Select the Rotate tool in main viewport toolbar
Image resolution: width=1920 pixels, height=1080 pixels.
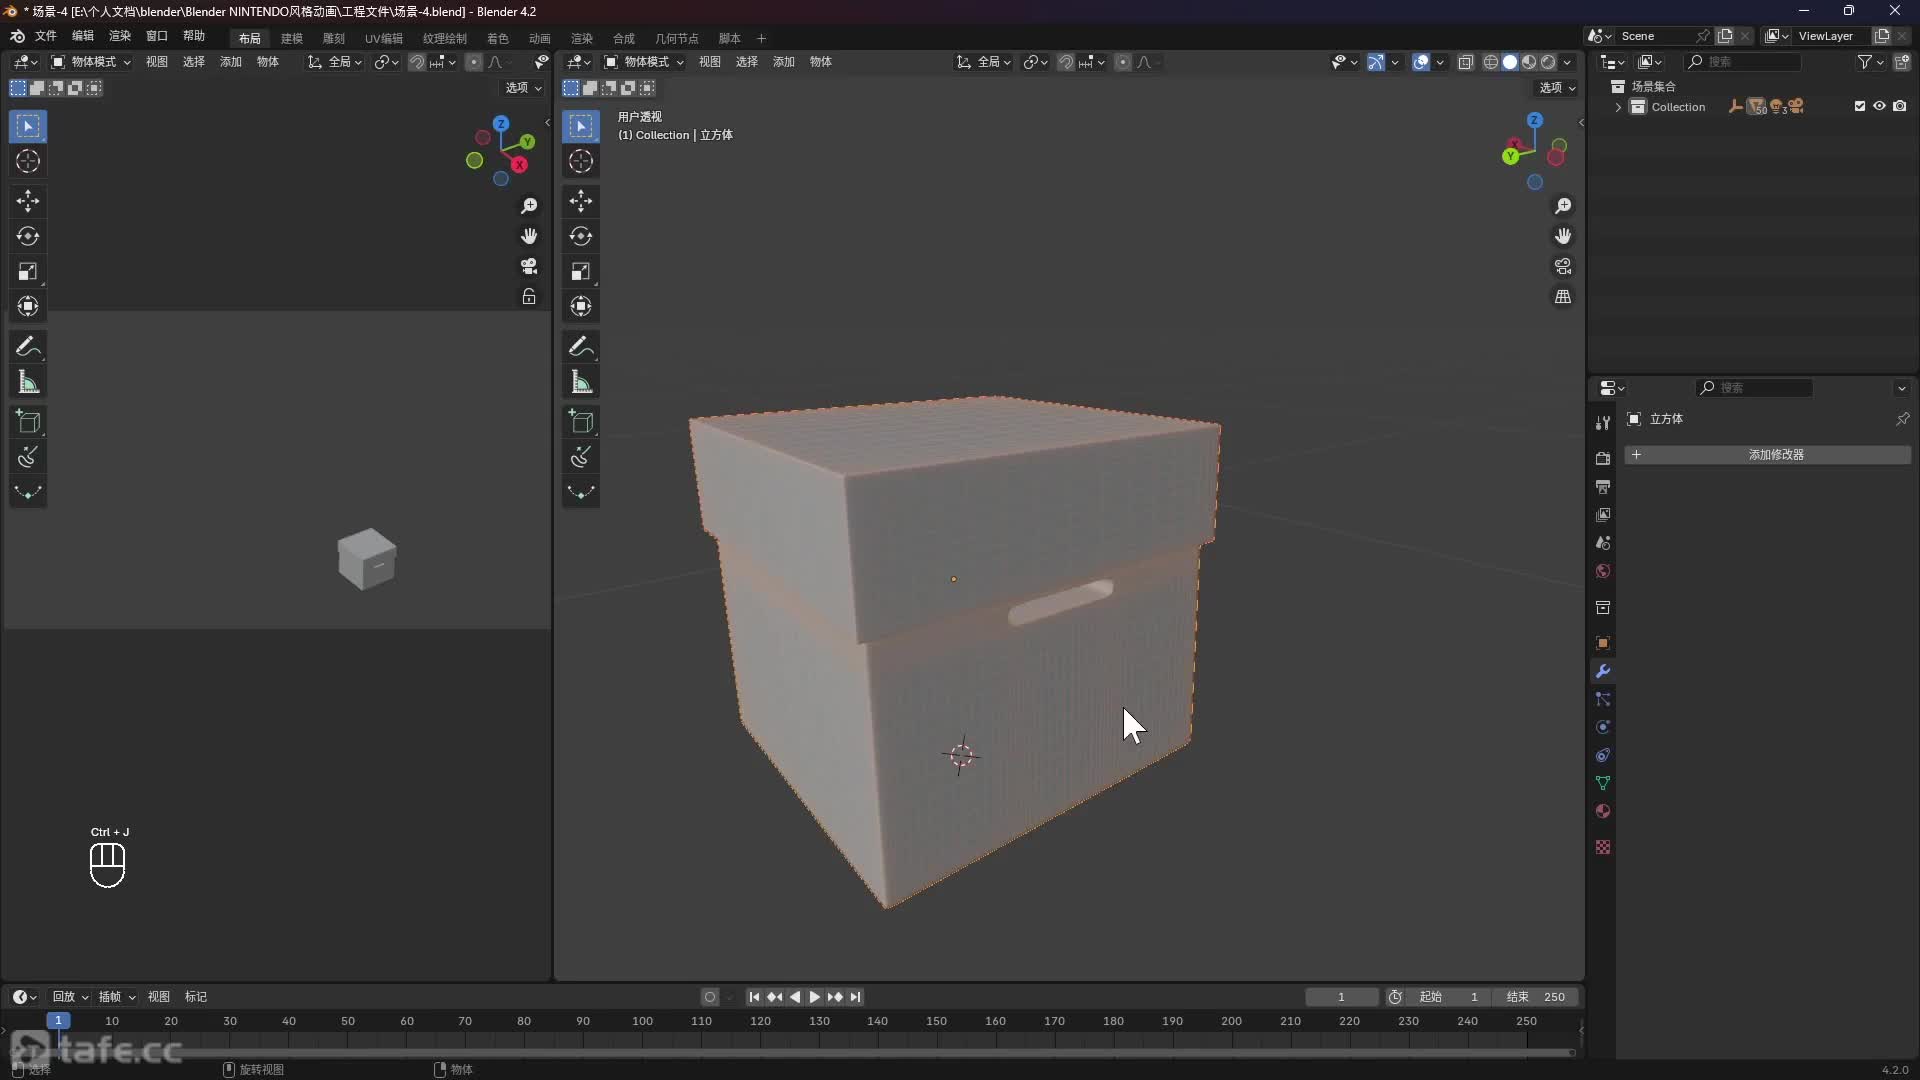pyautogui.click(x=581, y=236)
